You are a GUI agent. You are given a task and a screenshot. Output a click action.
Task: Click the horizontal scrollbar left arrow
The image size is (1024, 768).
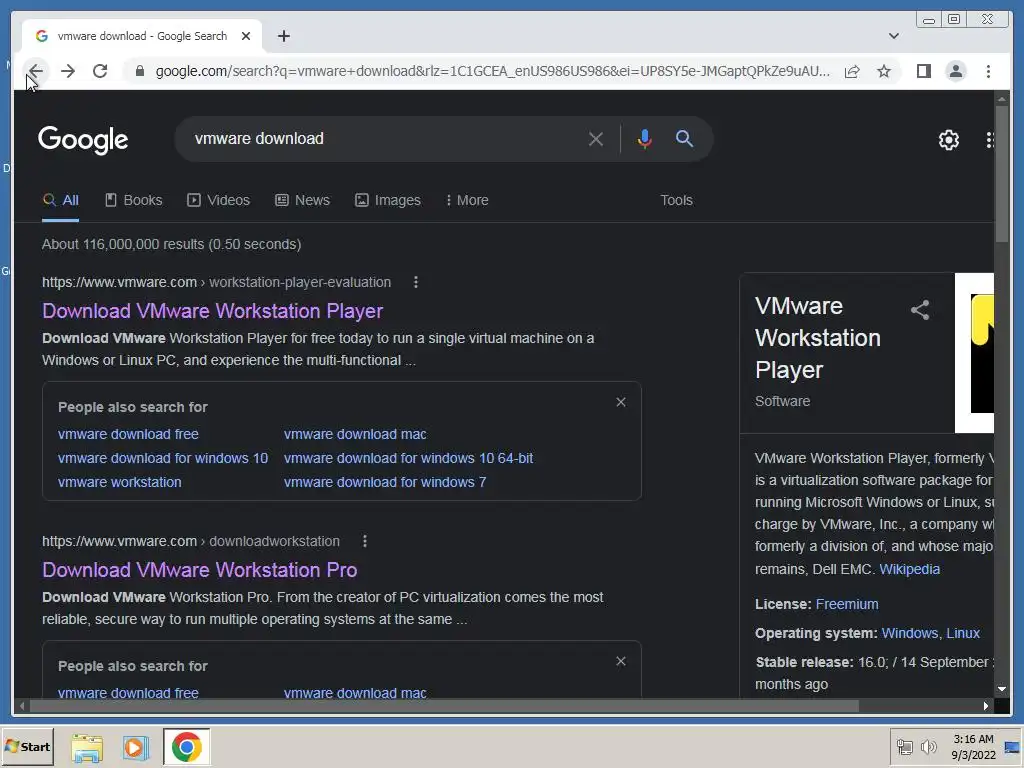[22, 706]
